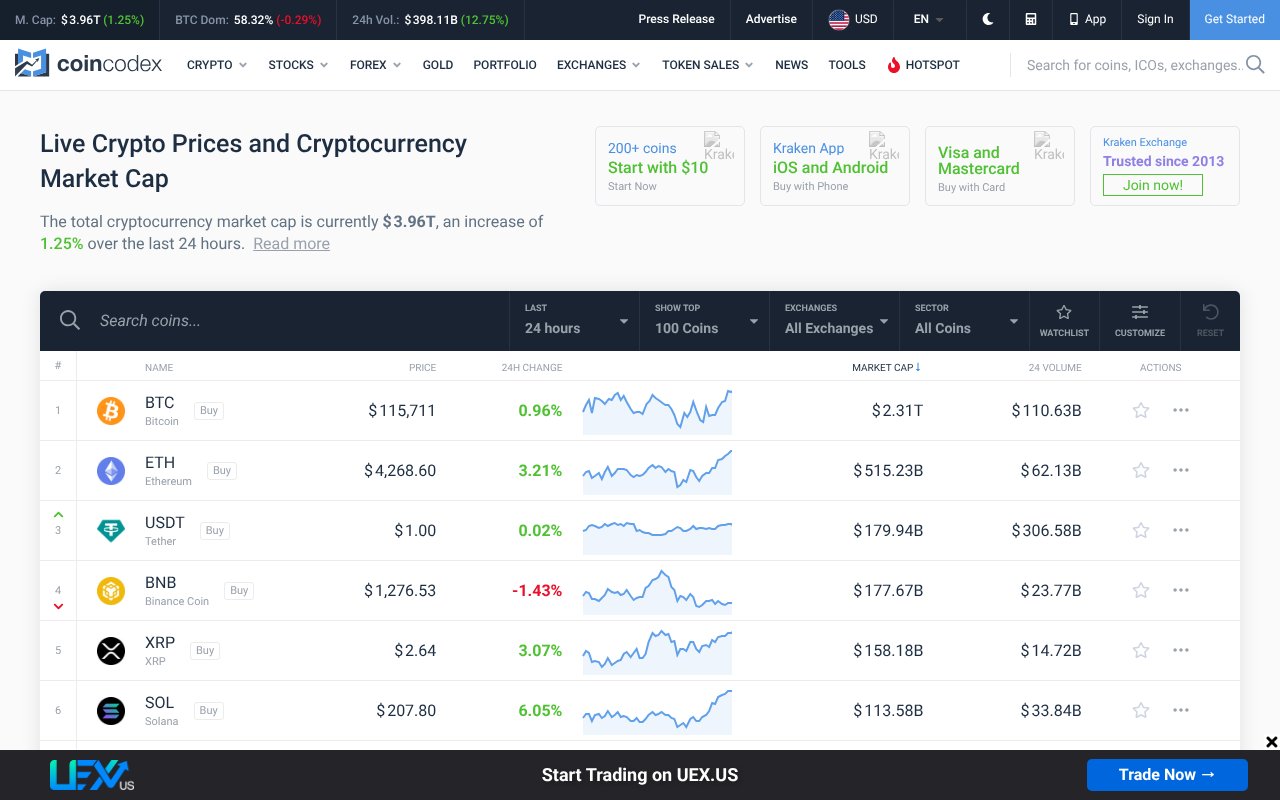Open the Customize columns panel
This screenshot has height=800, width=1280.
tap(1139, 318)
